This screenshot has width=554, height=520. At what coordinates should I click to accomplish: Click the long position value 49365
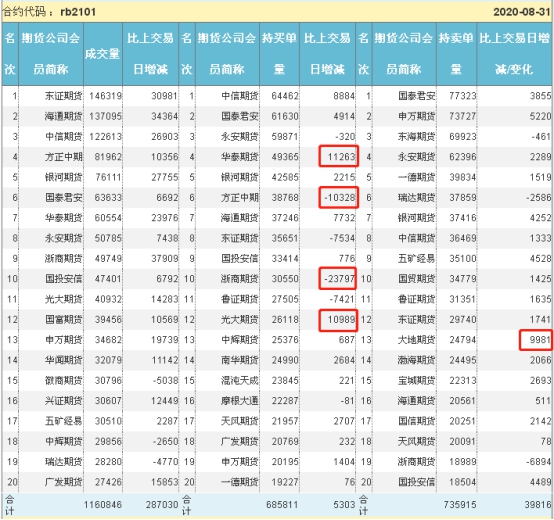coord(285,157)
